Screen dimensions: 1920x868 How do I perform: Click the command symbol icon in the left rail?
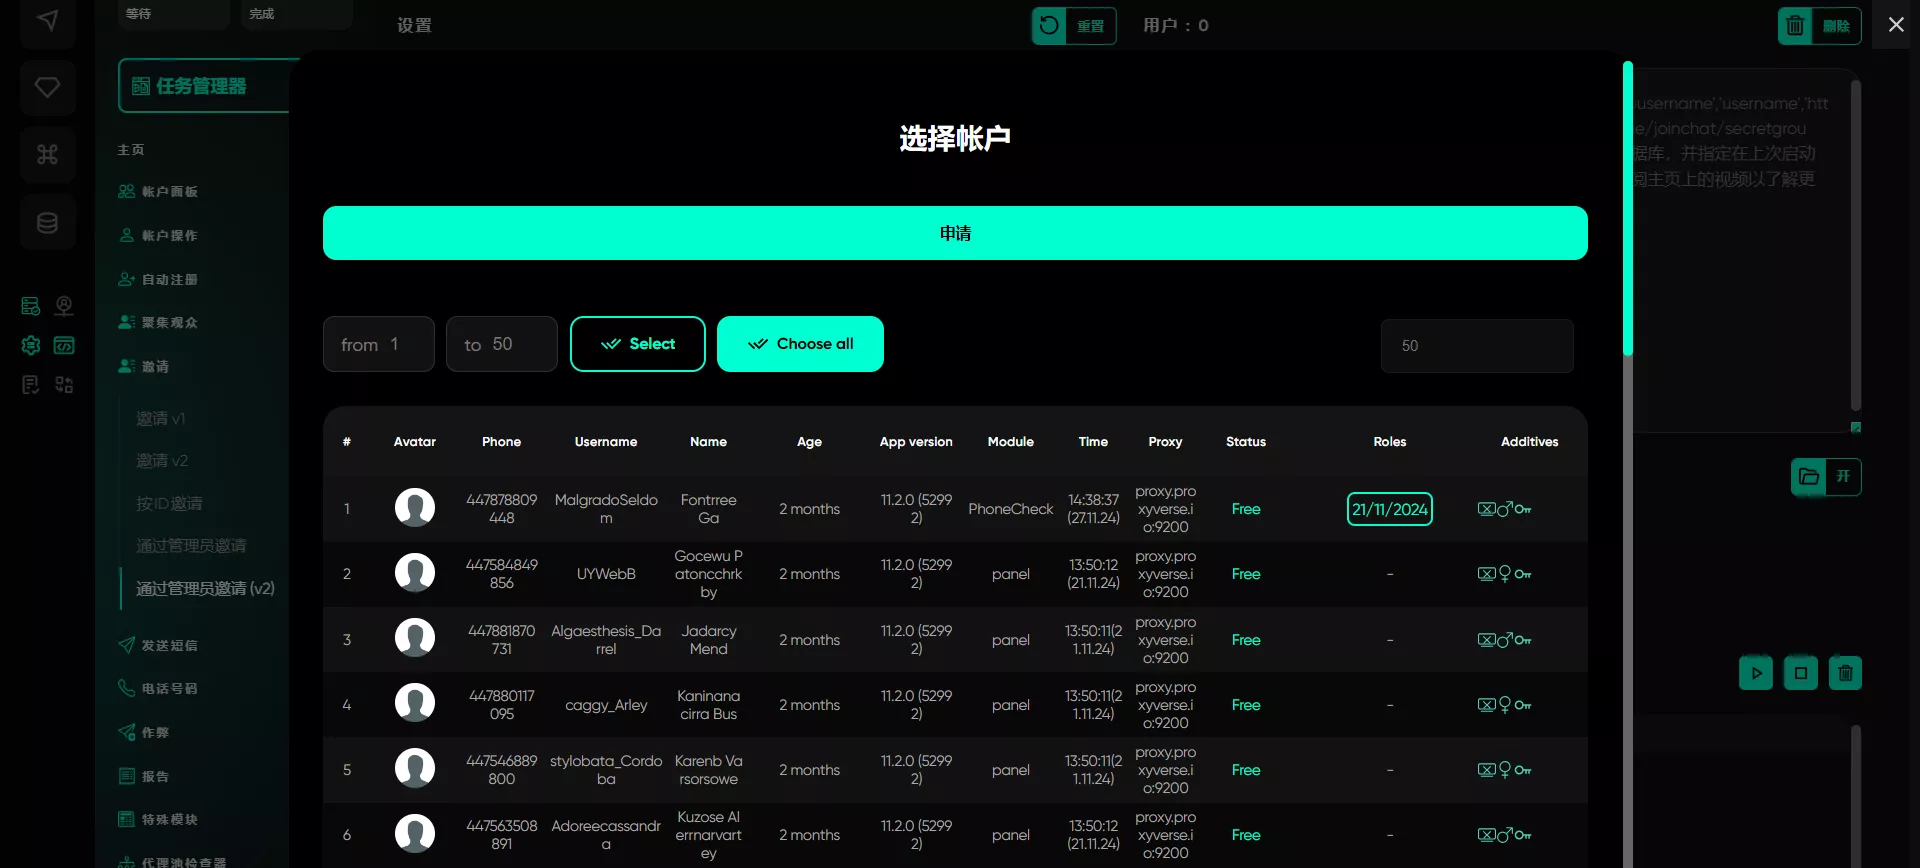click(x=47, y=154)
